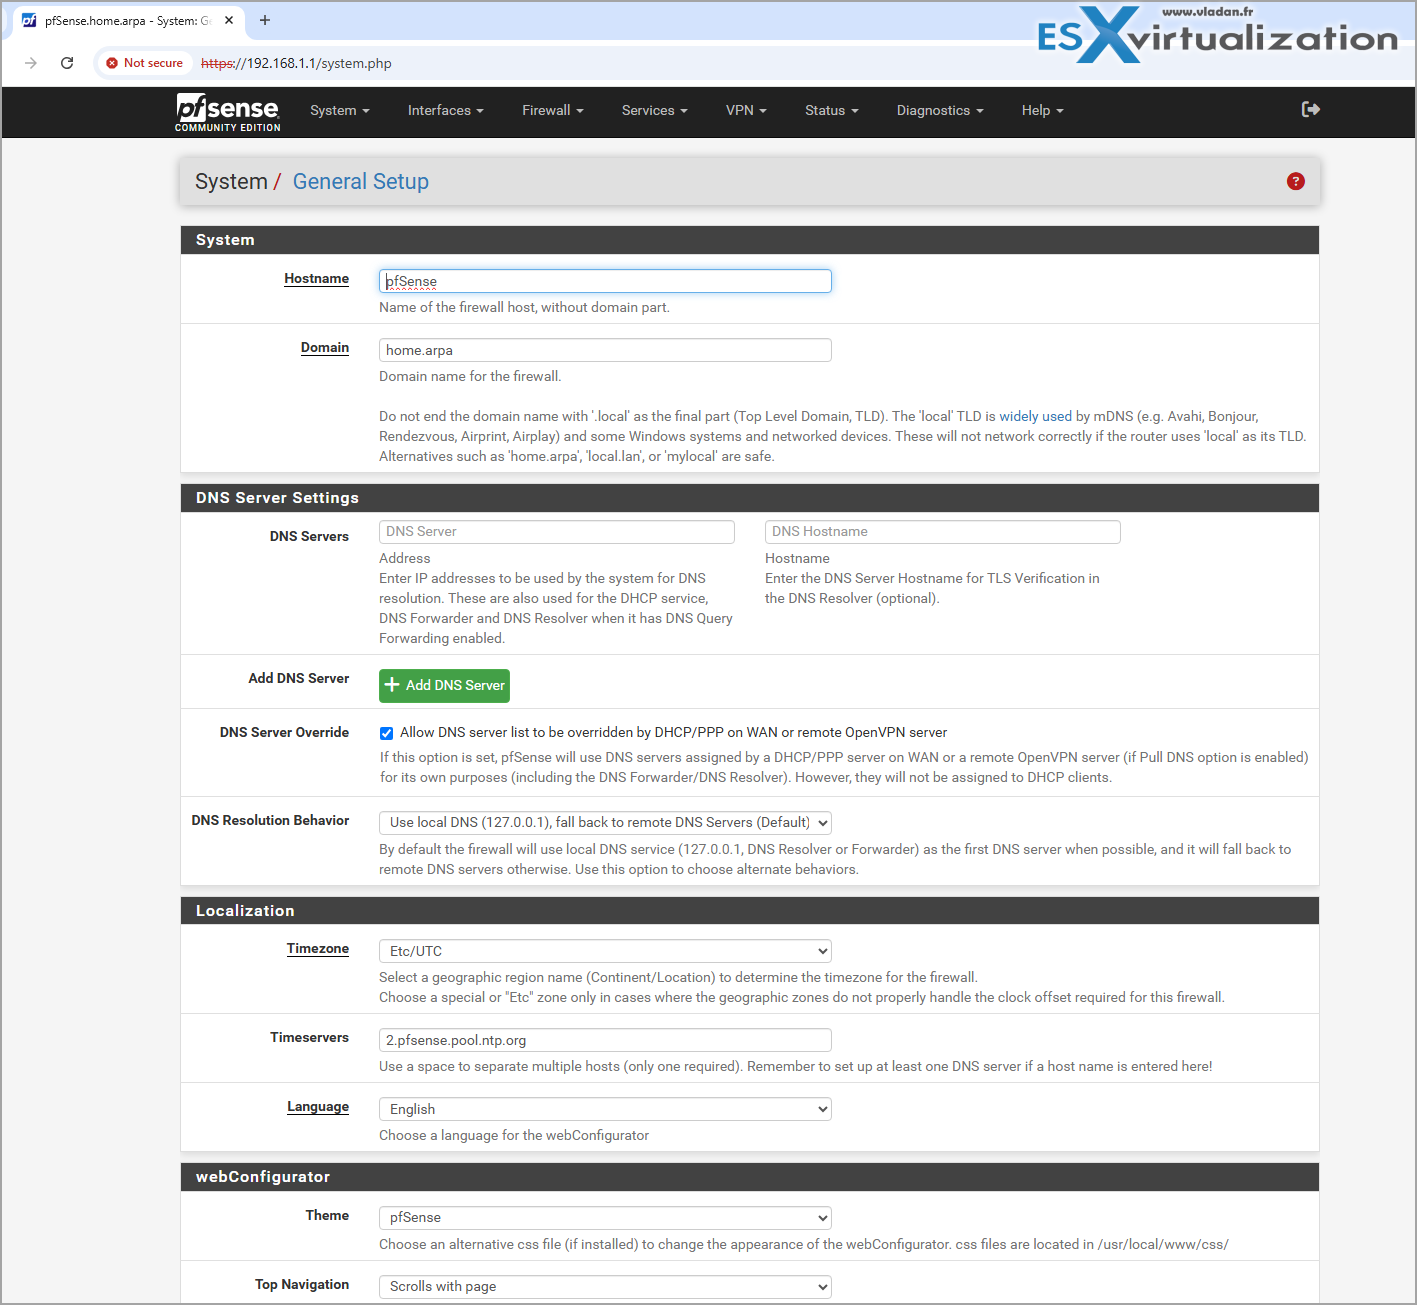Image resolution: width=1417 pixels, height=1305 pixels.
Task: Reload the page with the browser refresh icon
Action: pos(67,63)
